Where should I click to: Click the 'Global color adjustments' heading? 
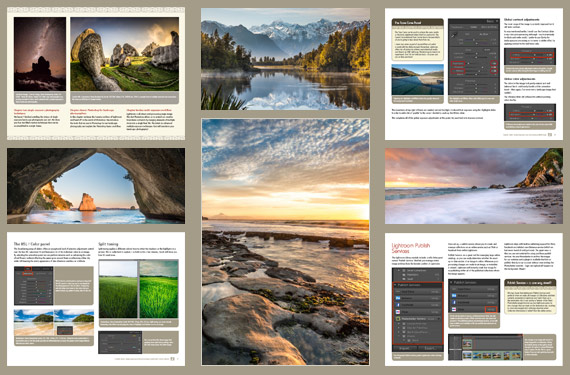point(519,79)
